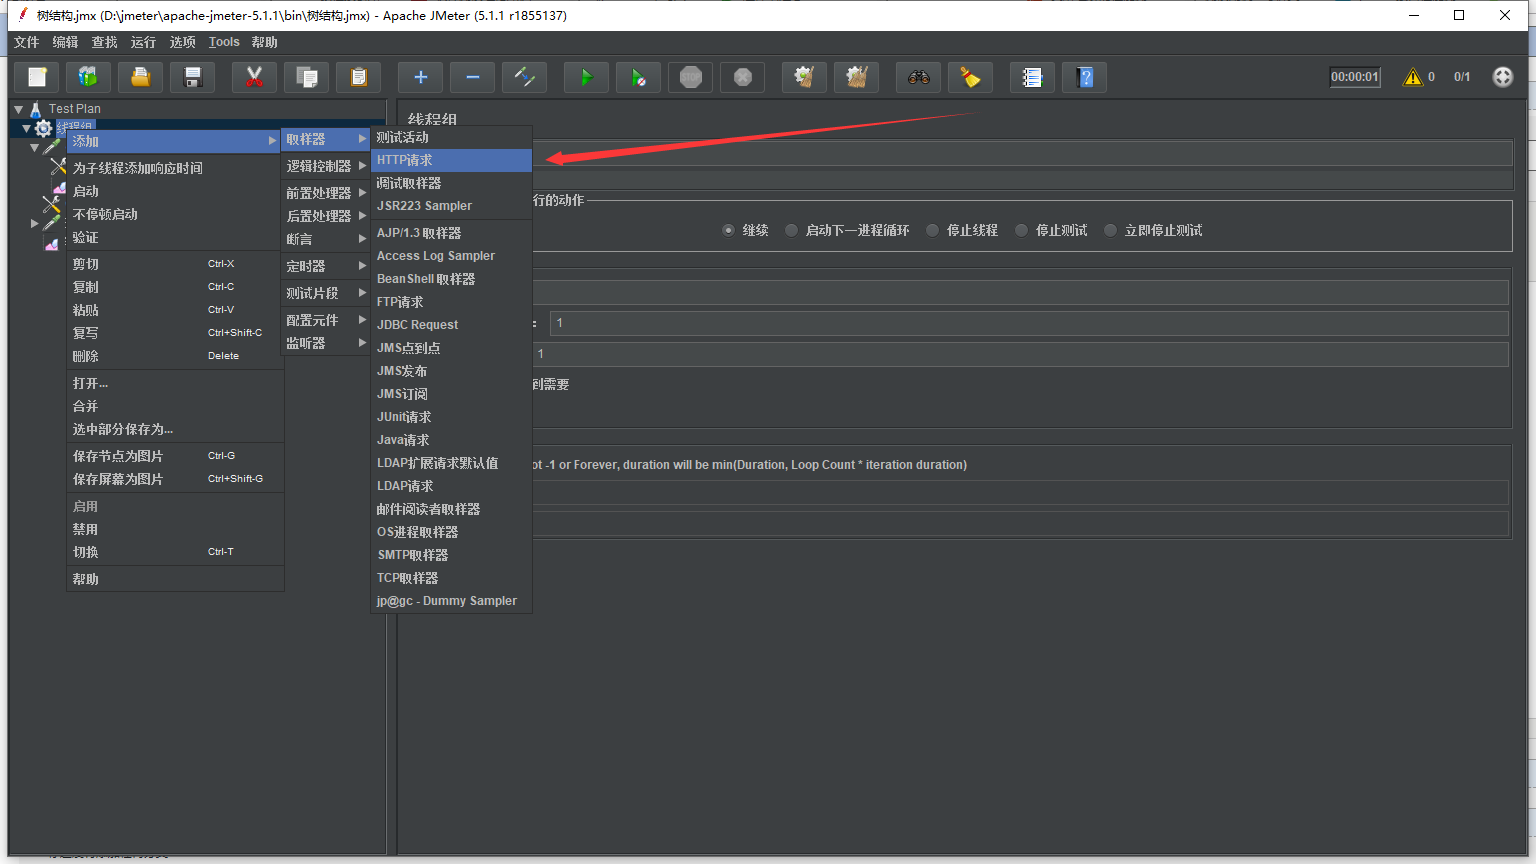Expand the 监听器 submenu
This screenshot has width=1536, height=864.
pos(326,343)
